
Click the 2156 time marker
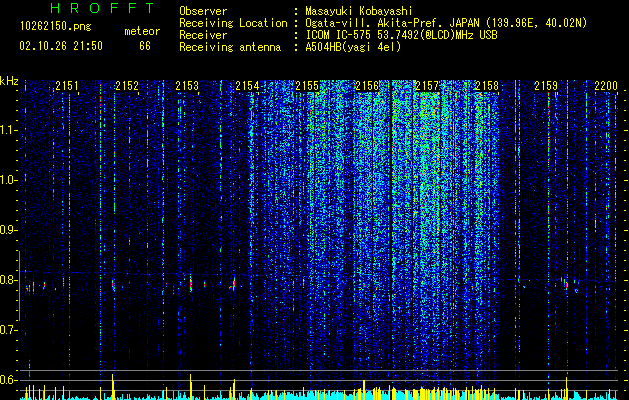tap(367, 86)
